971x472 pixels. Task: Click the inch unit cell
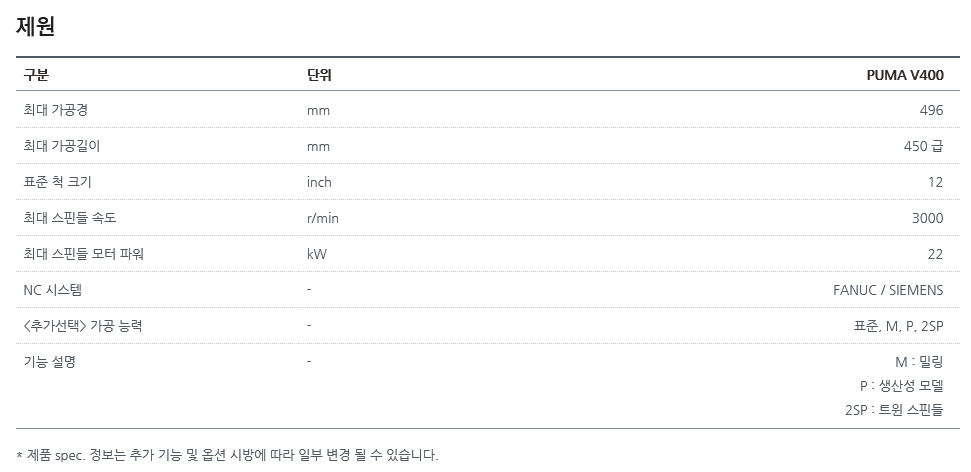click(319, 182)
